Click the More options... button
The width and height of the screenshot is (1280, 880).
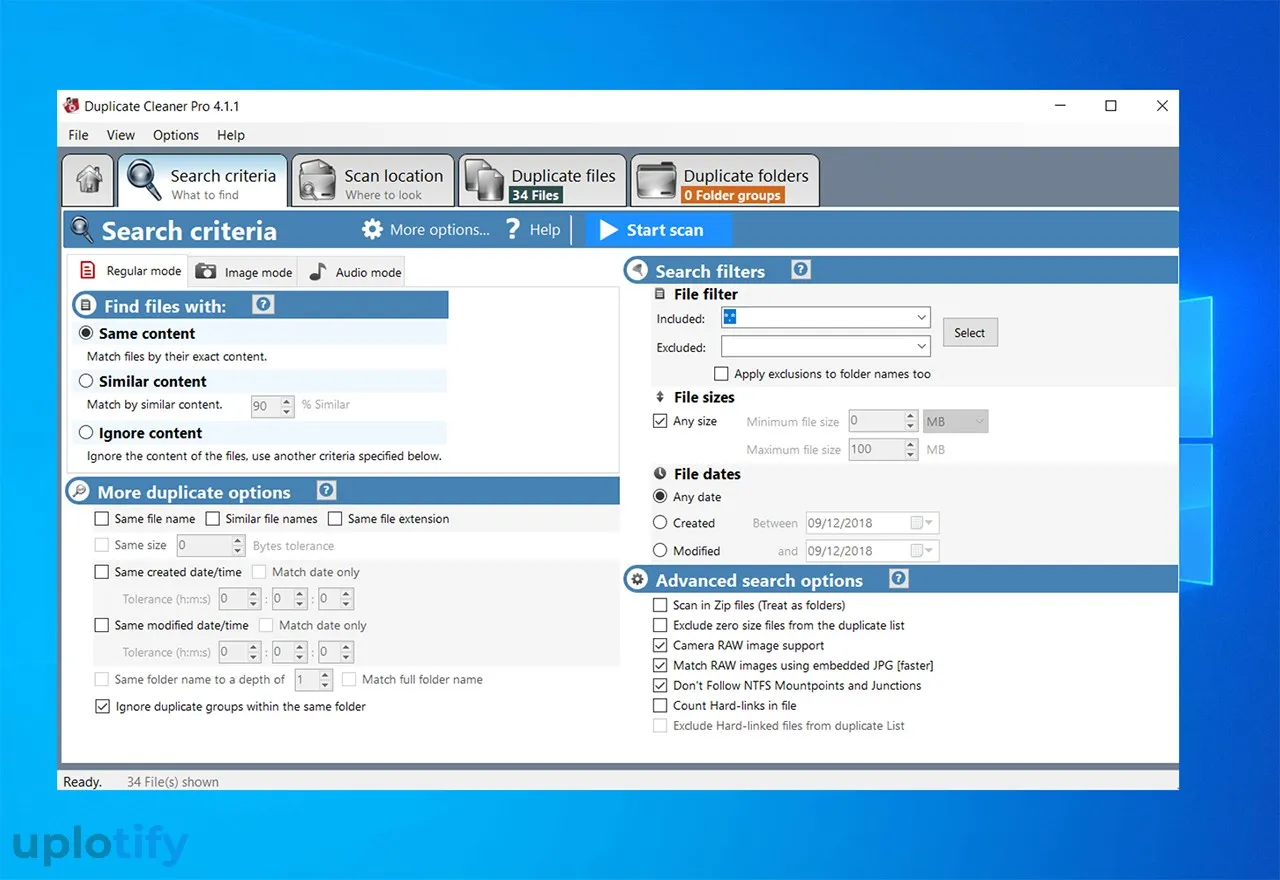[426, 230]
